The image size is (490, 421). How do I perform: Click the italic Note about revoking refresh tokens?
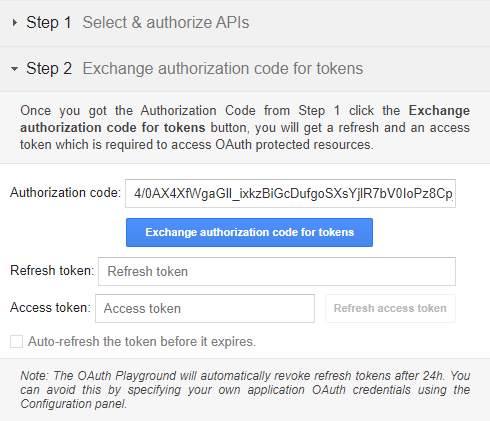(245, 390)
